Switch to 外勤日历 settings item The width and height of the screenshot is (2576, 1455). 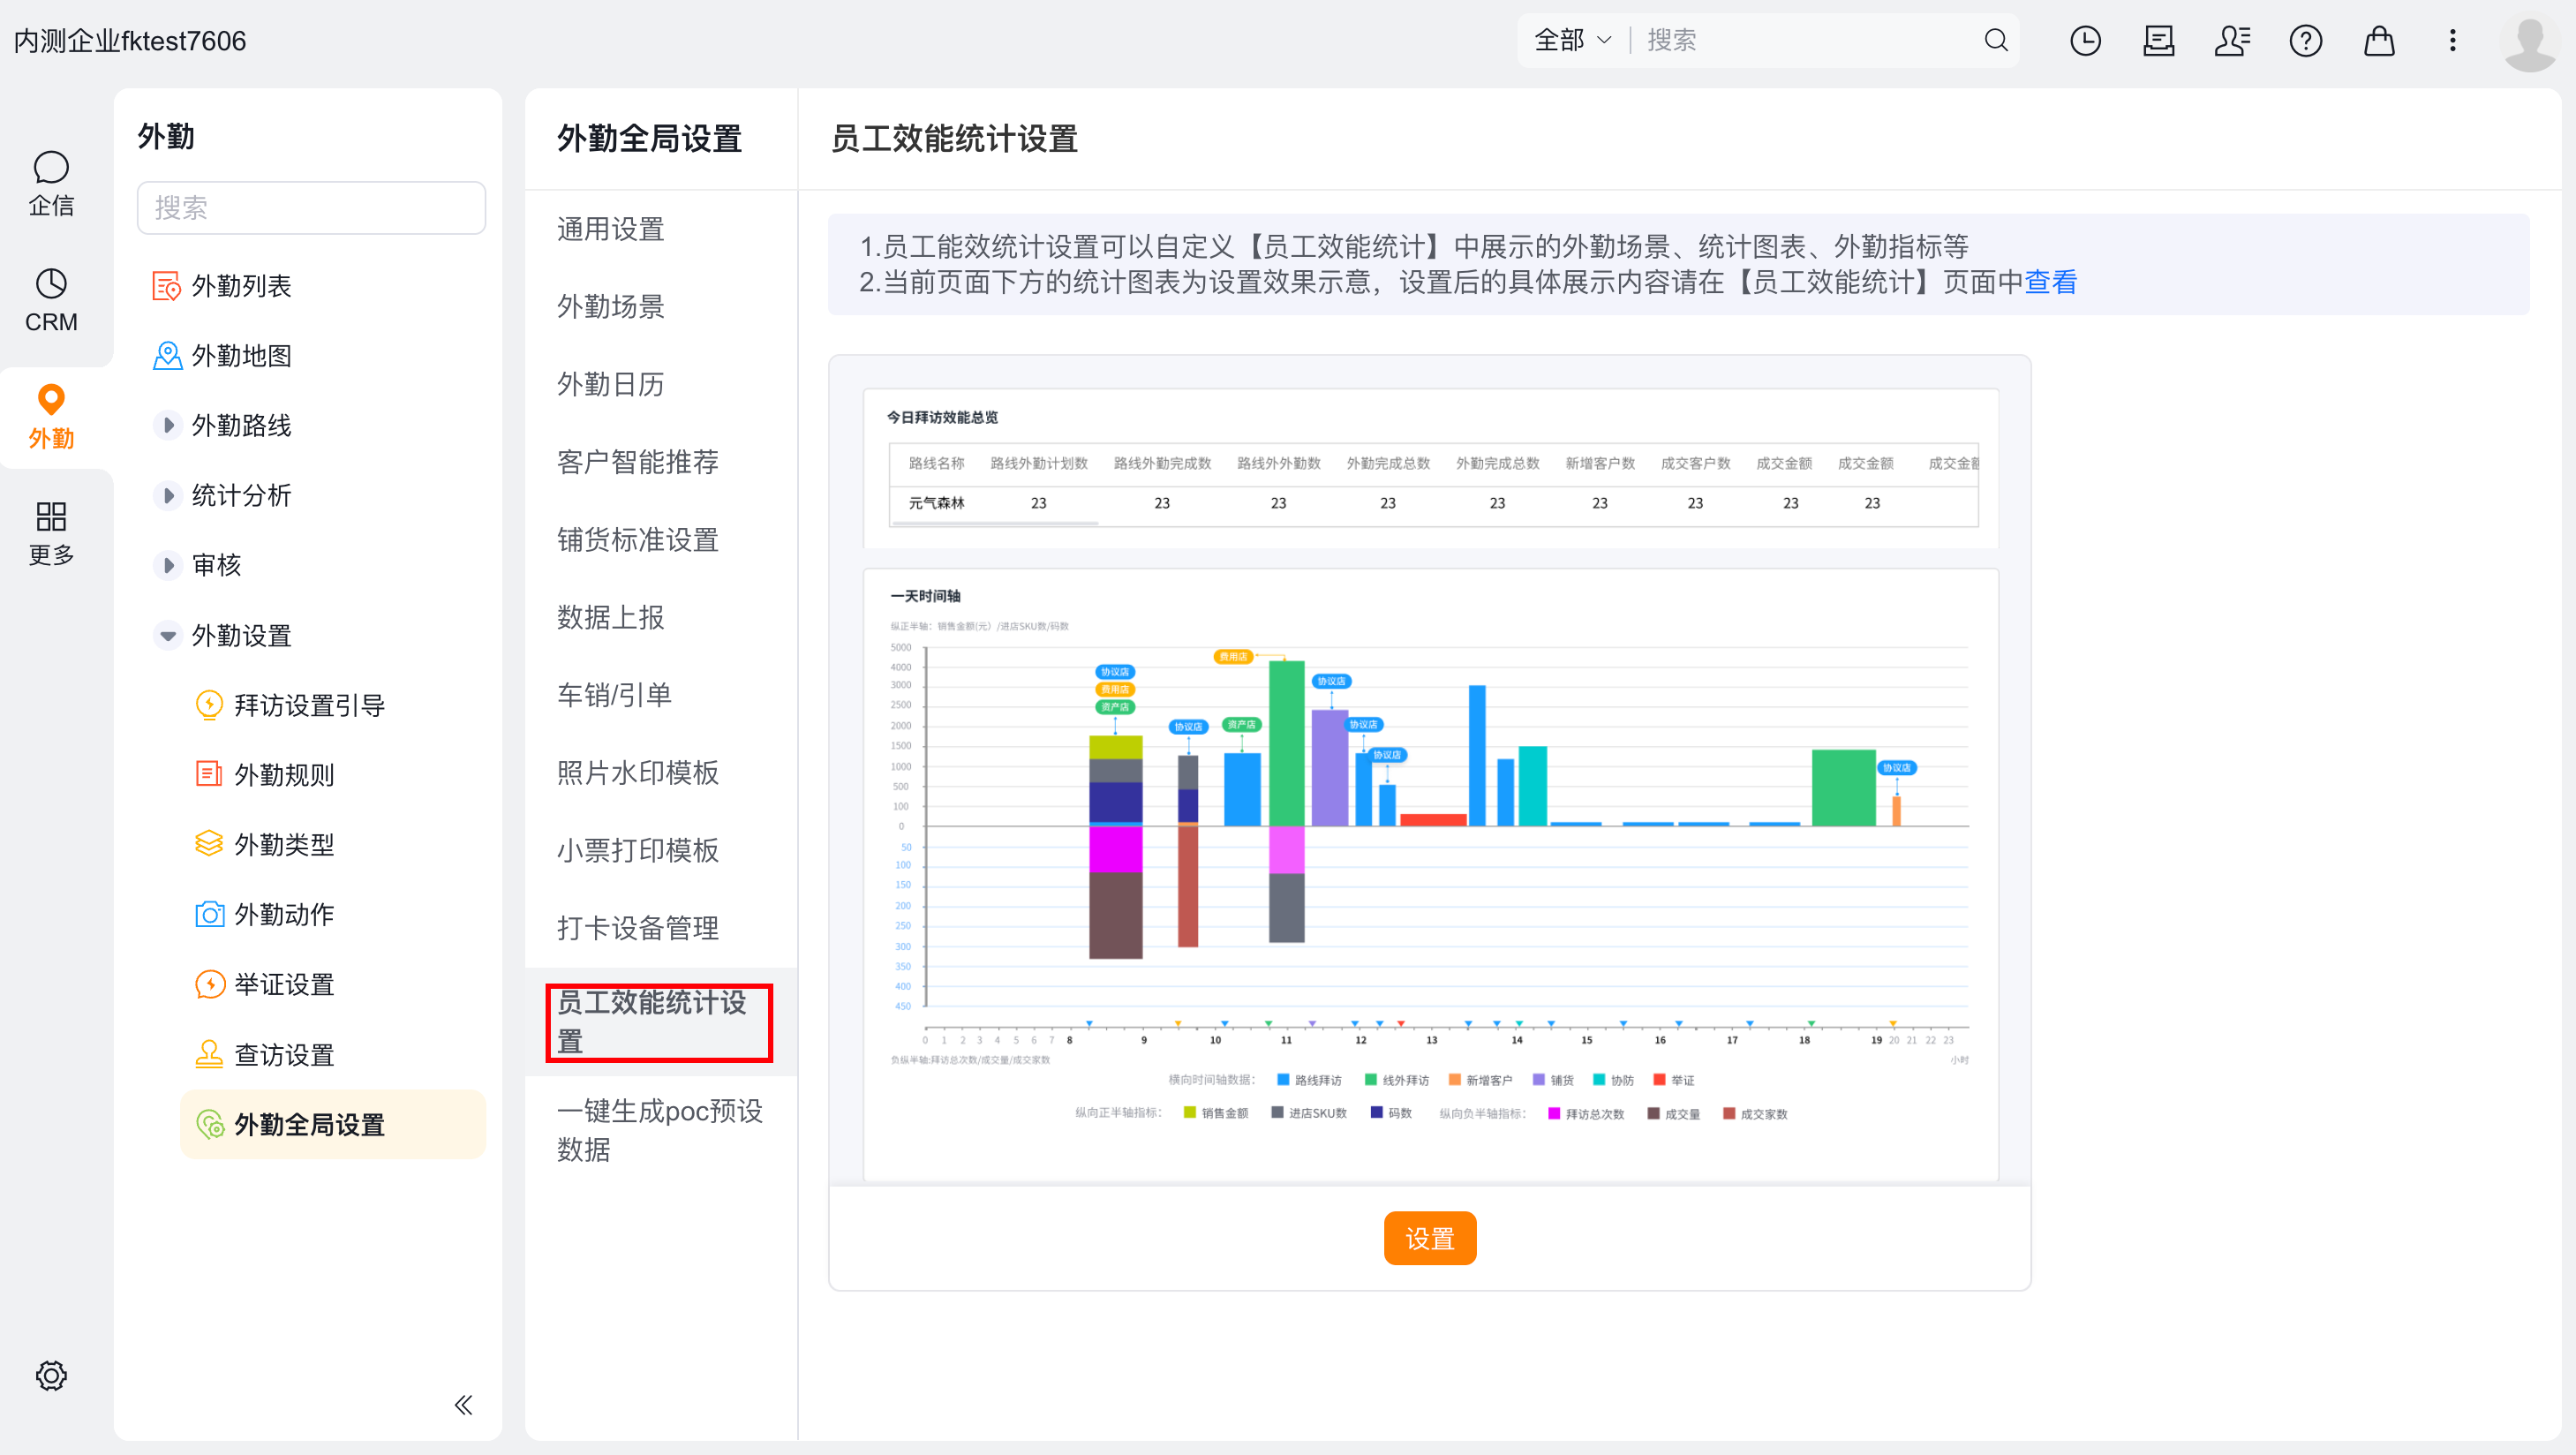(x=611, y=385)
